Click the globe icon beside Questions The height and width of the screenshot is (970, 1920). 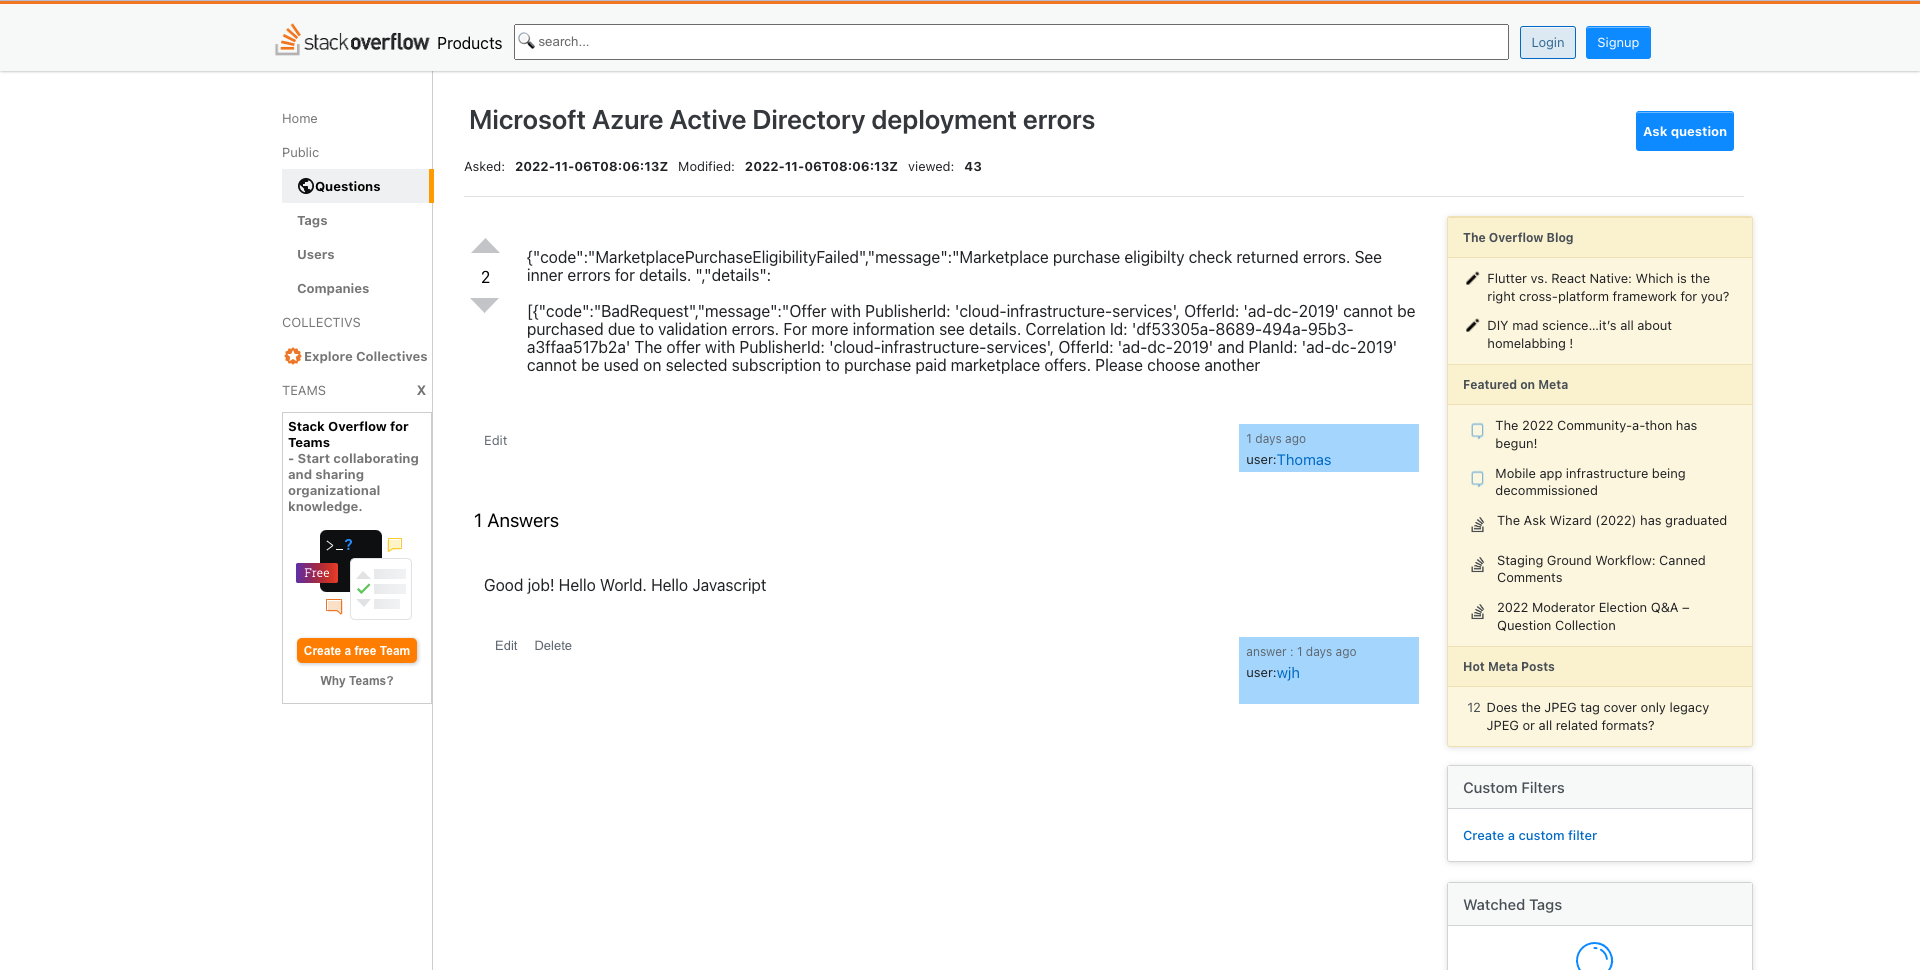tap(306, 186)
